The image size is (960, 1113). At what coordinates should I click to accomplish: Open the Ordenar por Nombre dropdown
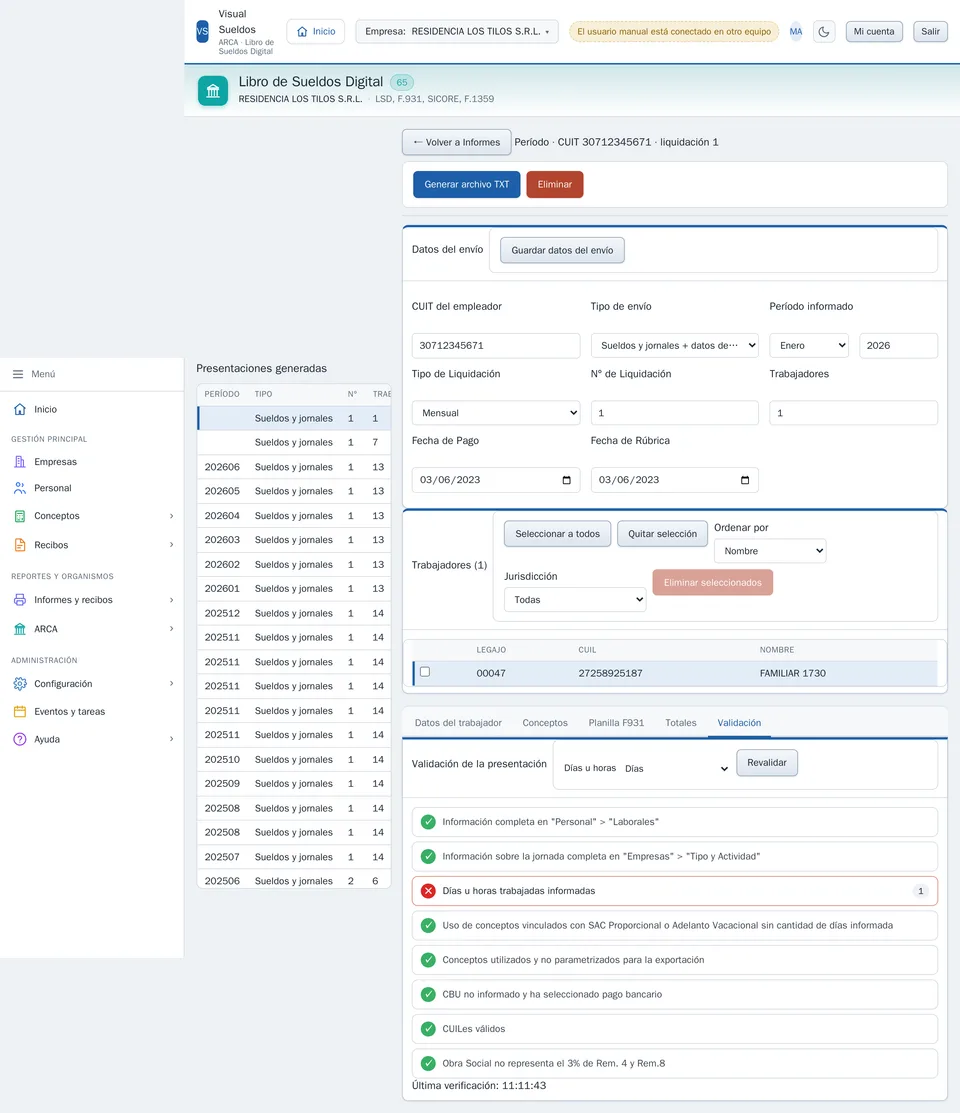pos(770,551)
